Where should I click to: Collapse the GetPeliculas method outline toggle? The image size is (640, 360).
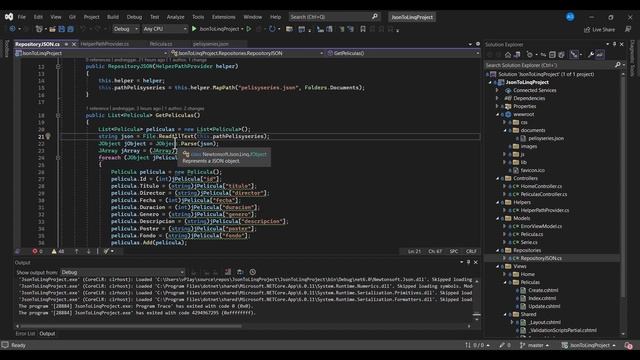pyautogui.click(x=58, y=116)
